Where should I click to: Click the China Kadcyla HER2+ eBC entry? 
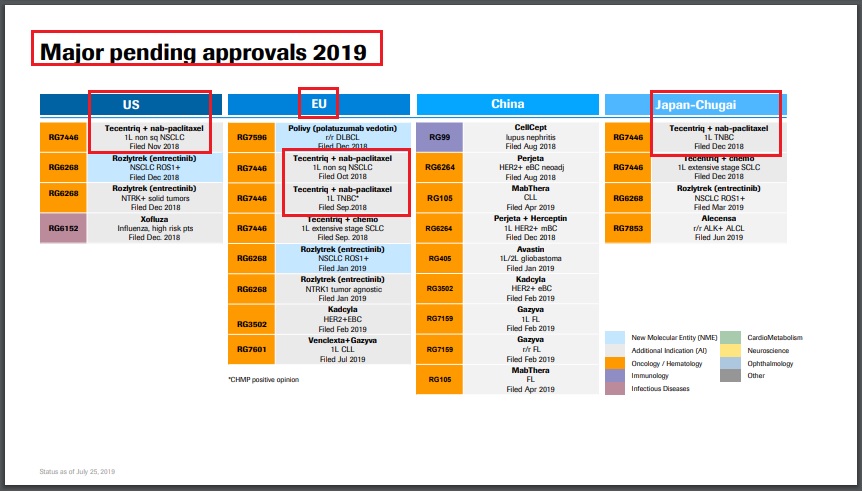tap(531, 289)
